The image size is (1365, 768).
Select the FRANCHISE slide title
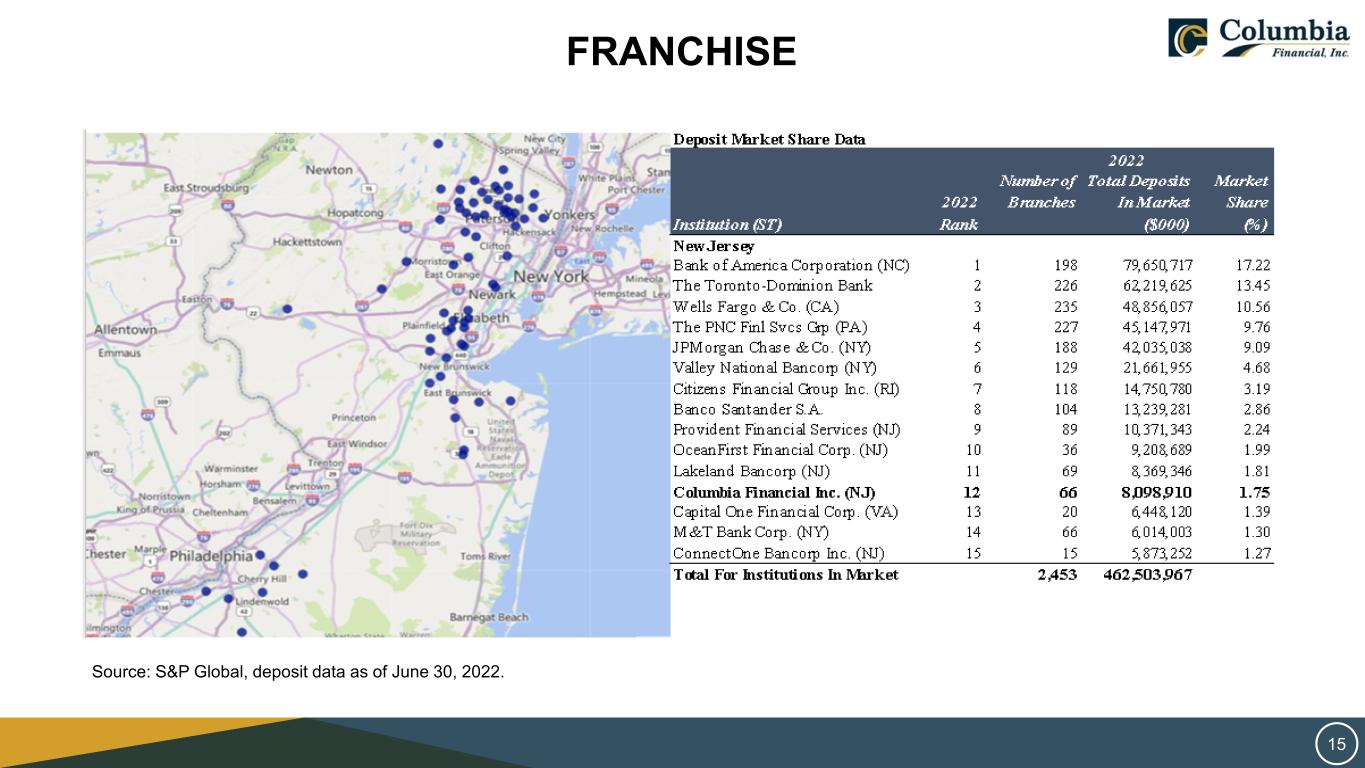tap(681, 52)
